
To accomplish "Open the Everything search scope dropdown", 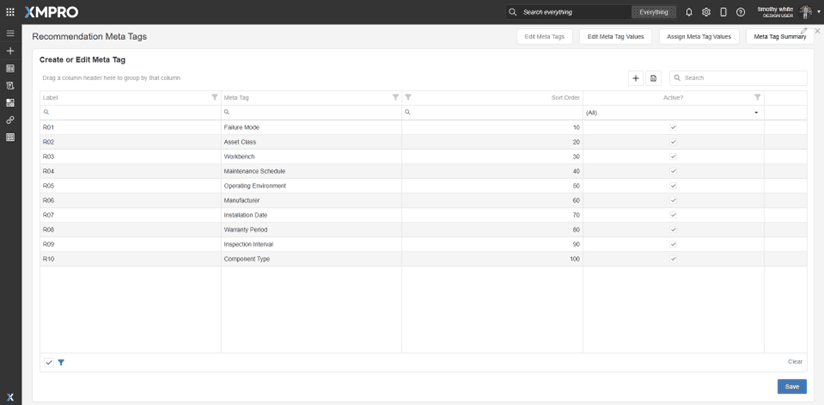I will [x=653, y=12].
